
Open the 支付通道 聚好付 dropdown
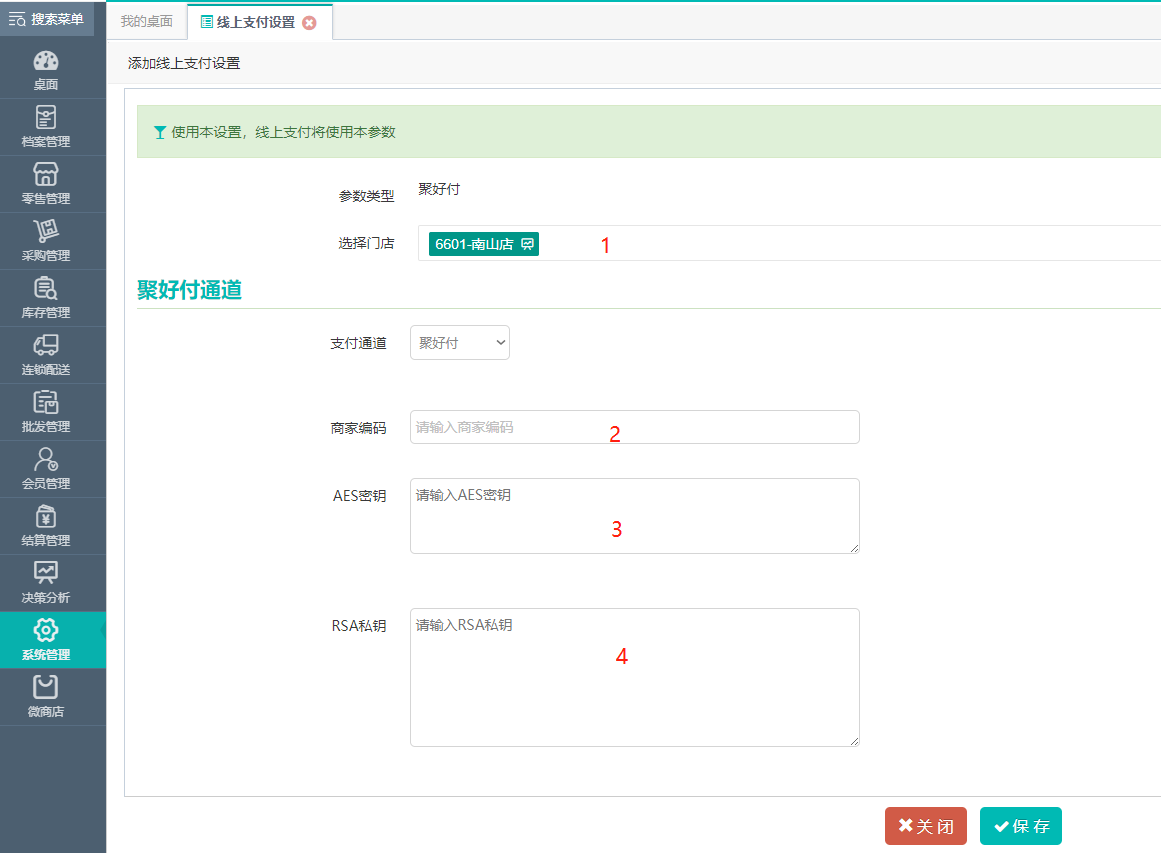coord(460,343)
